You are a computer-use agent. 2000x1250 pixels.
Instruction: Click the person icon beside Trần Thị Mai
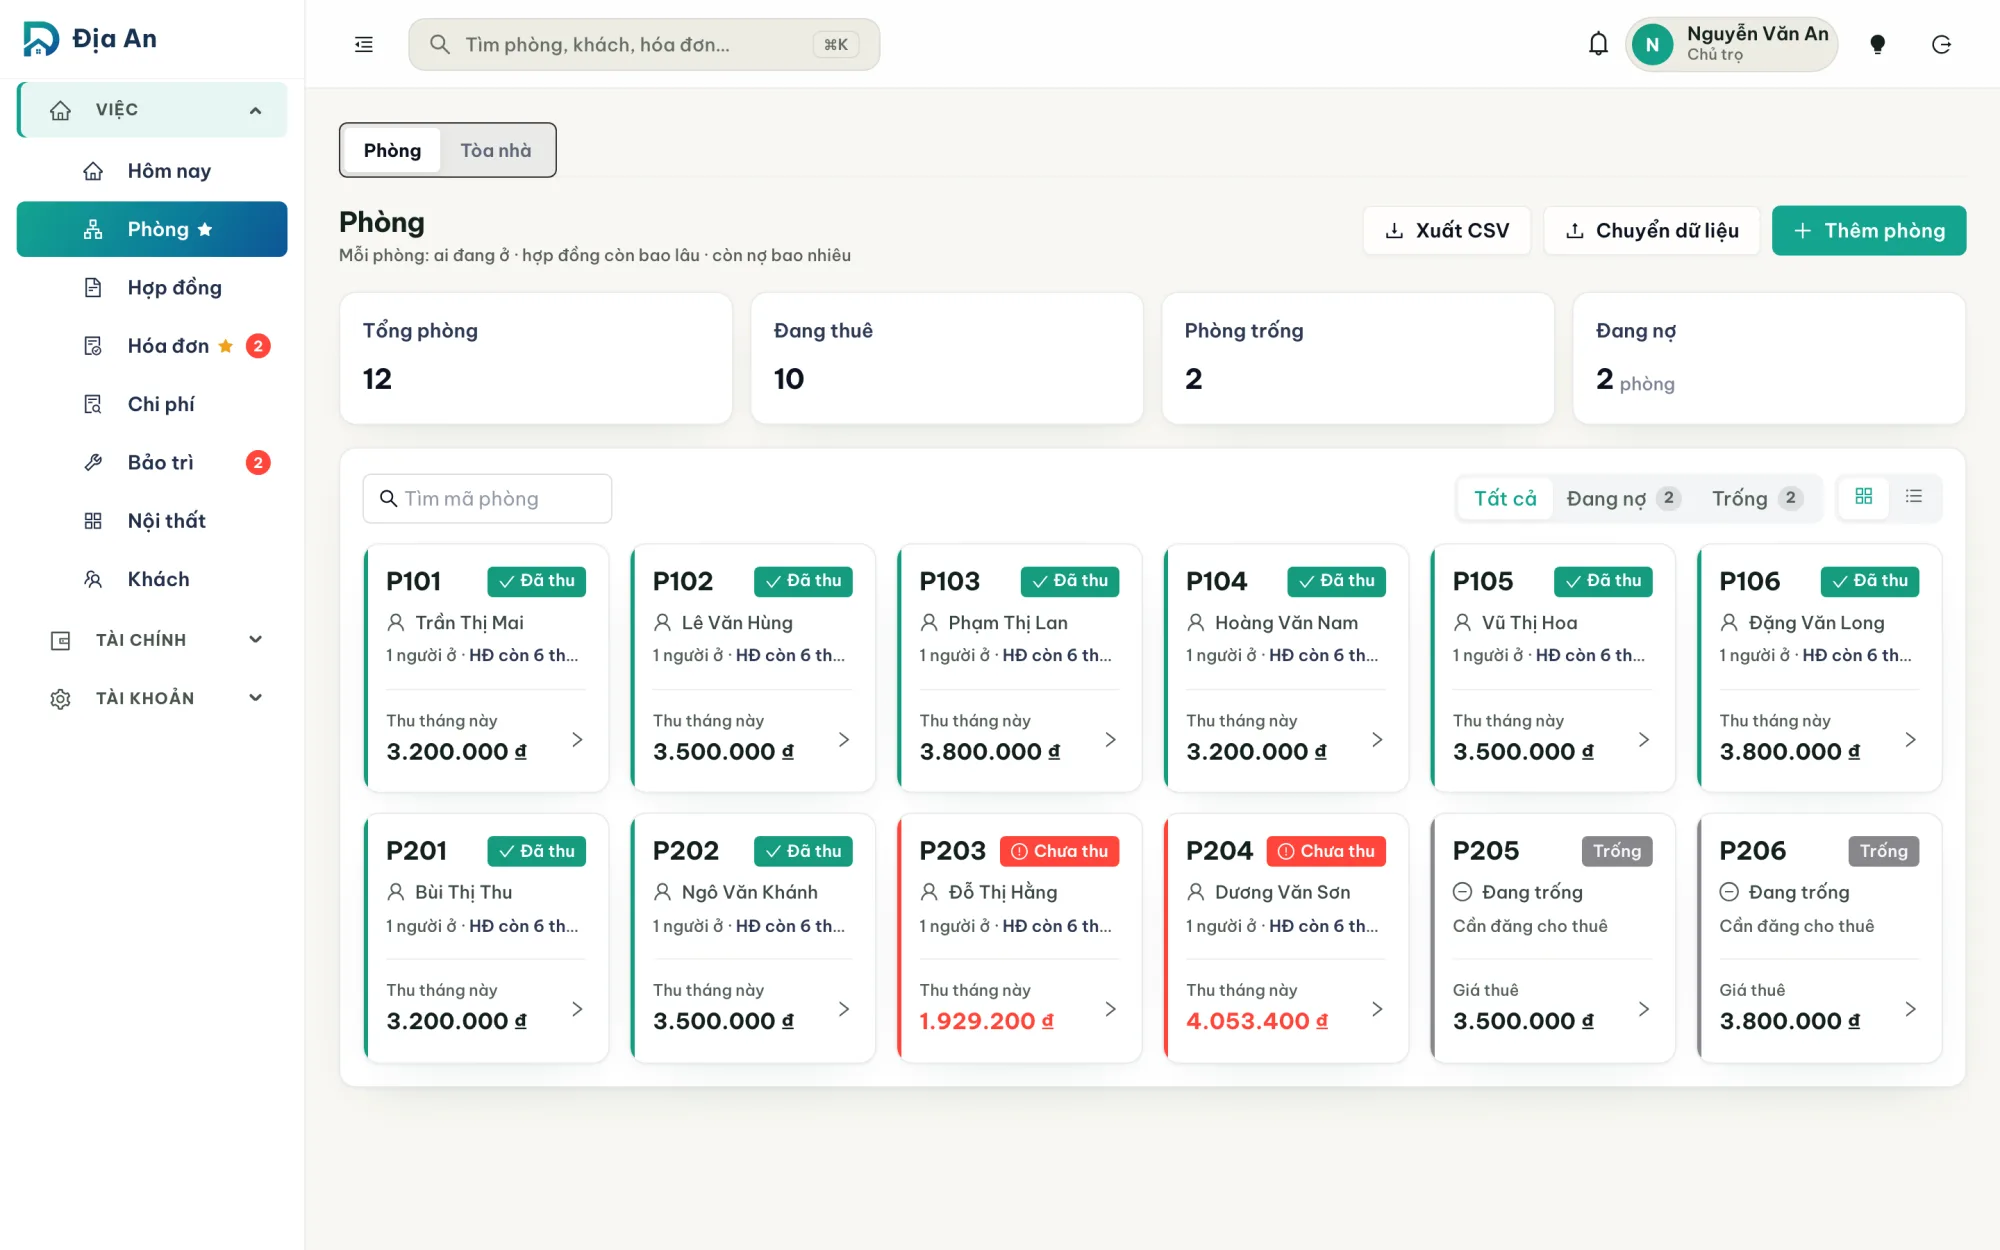pyautogui.click(x=396, y=623)
